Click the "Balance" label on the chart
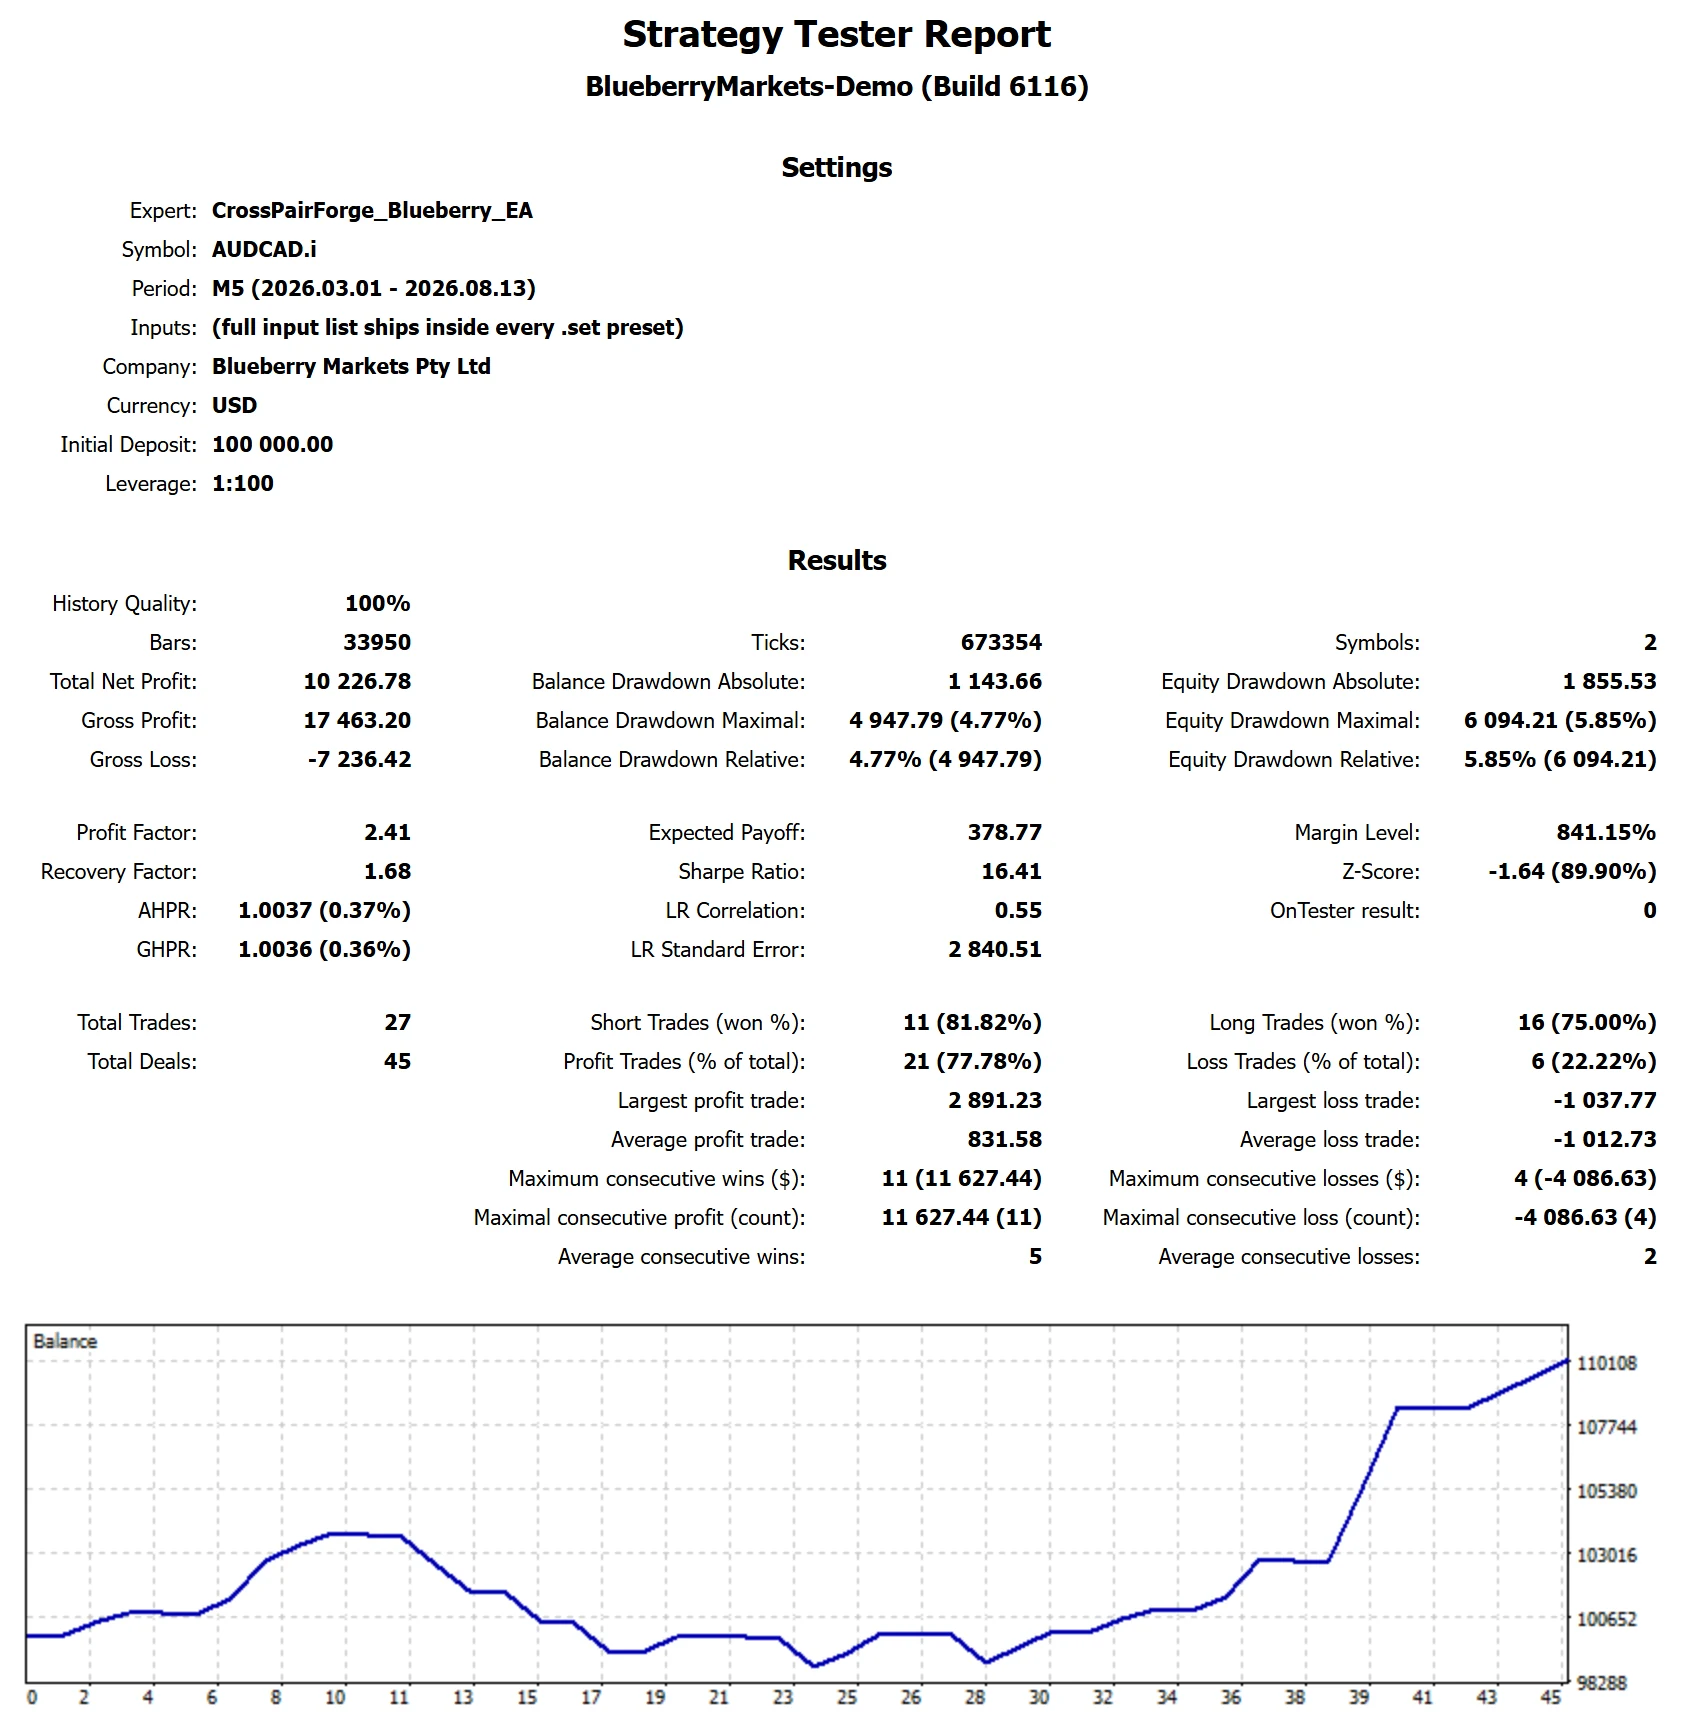 point(65,1342)
